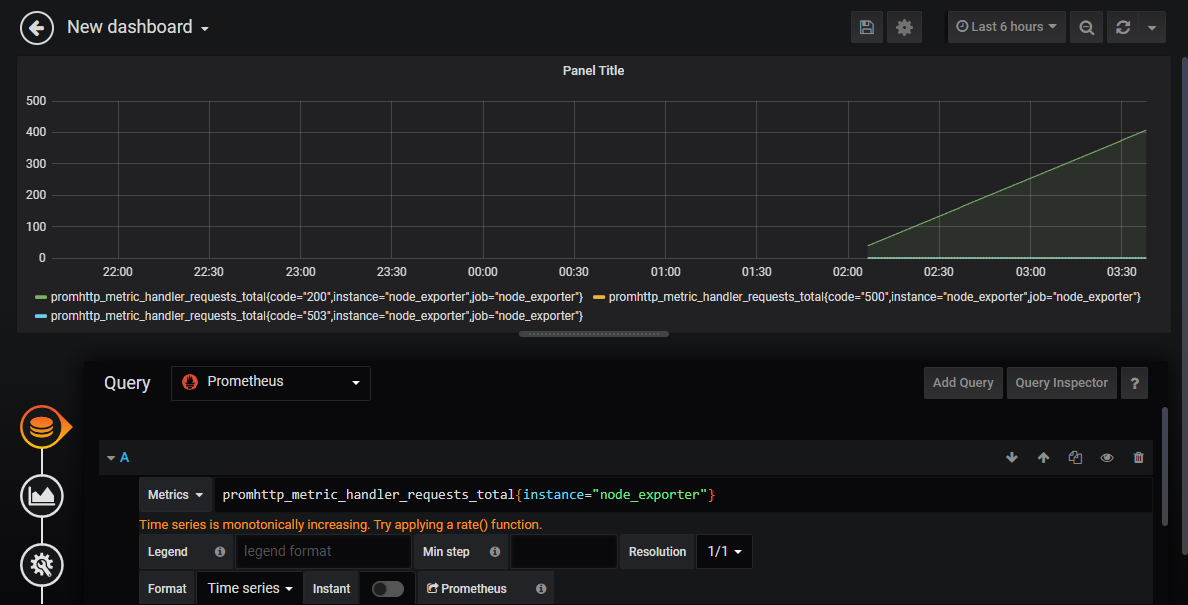Open the Last 6 hours time picker

click(1006, 27)
